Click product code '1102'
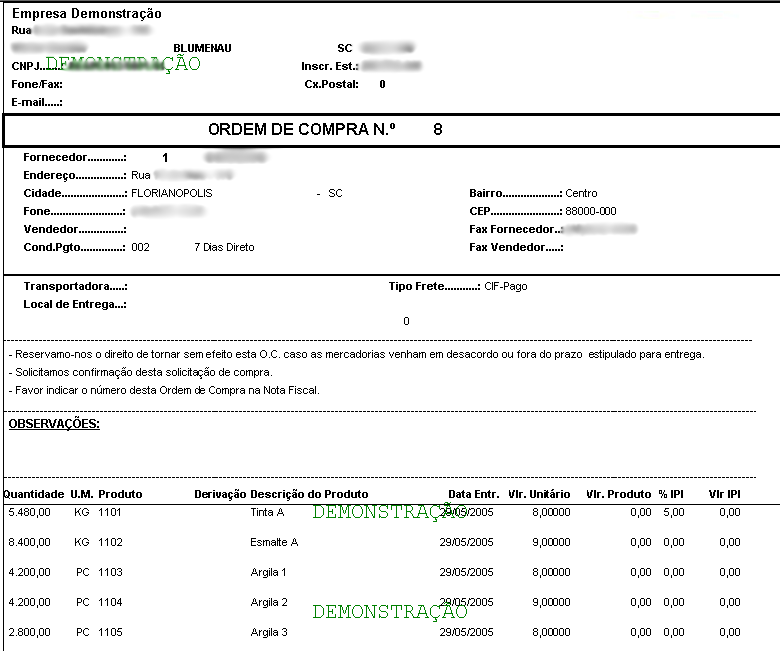780x651 pixels. point(110,542)
